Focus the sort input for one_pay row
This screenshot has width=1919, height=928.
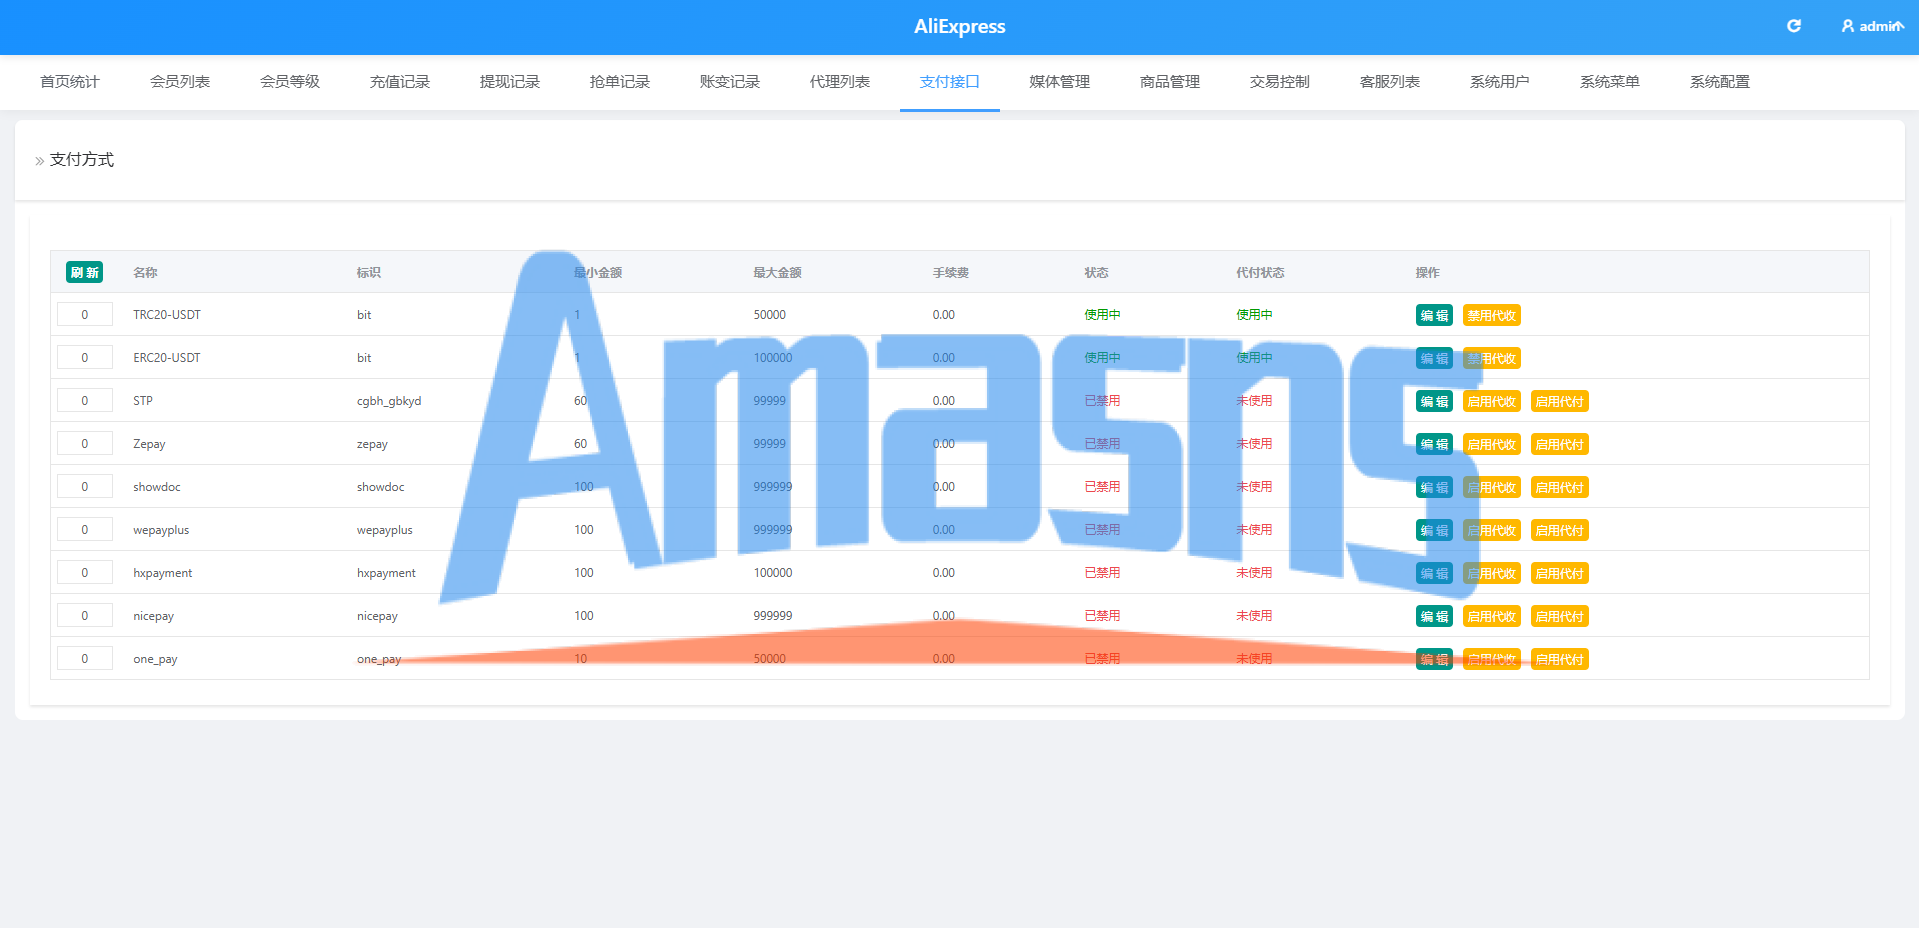[85, 659]
